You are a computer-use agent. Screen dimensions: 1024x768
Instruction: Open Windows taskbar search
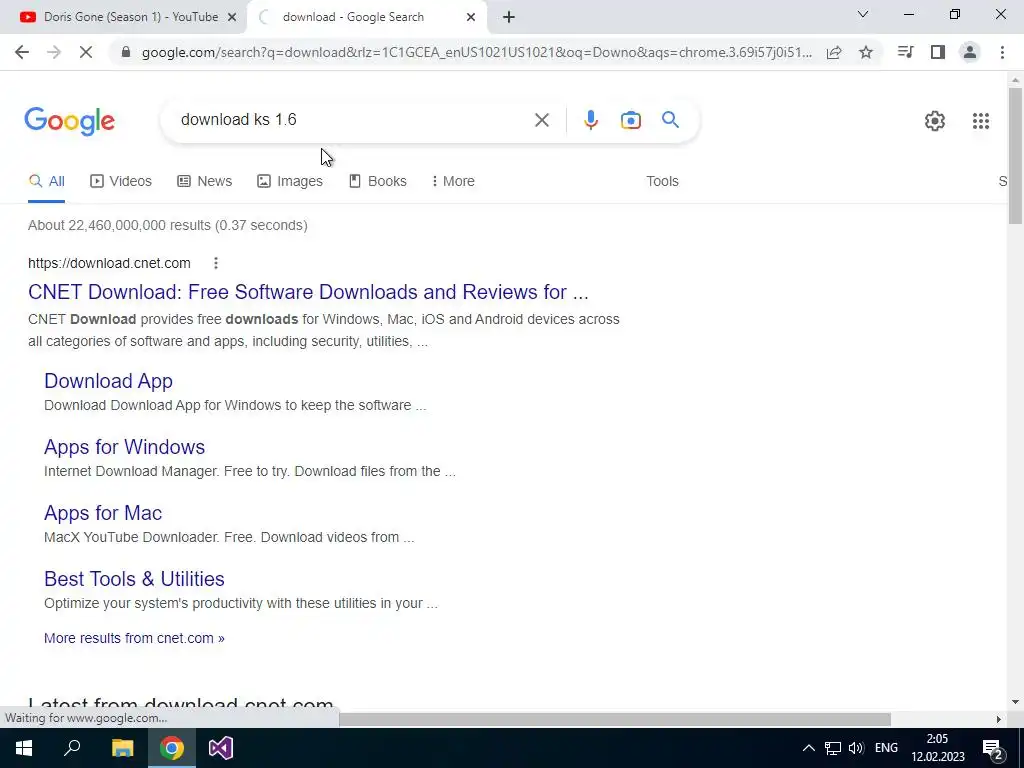tap(72, 748)
